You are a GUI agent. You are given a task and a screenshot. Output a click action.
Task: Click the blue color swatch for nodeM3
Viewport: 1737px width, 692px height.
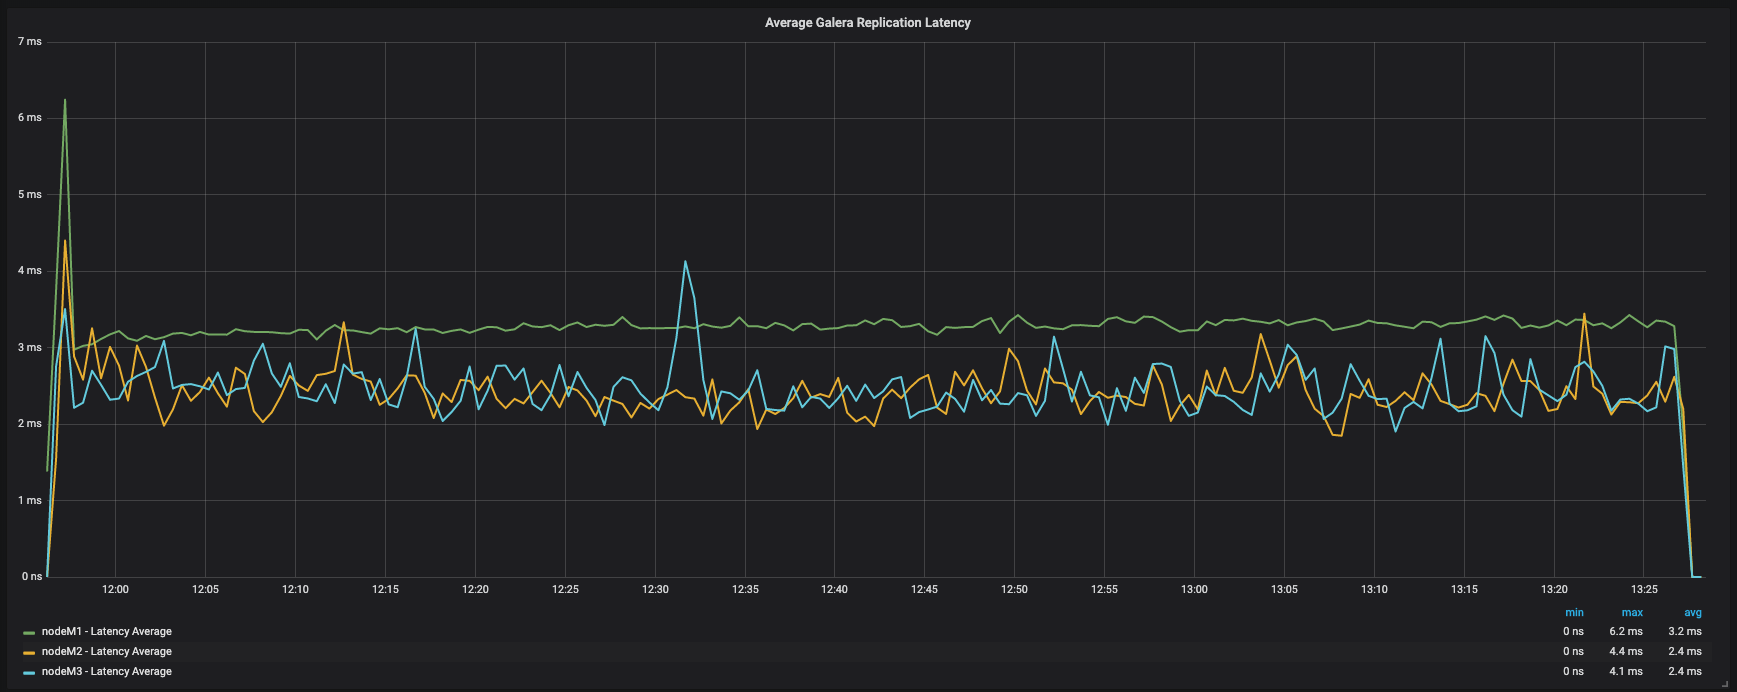pos(29,672)
